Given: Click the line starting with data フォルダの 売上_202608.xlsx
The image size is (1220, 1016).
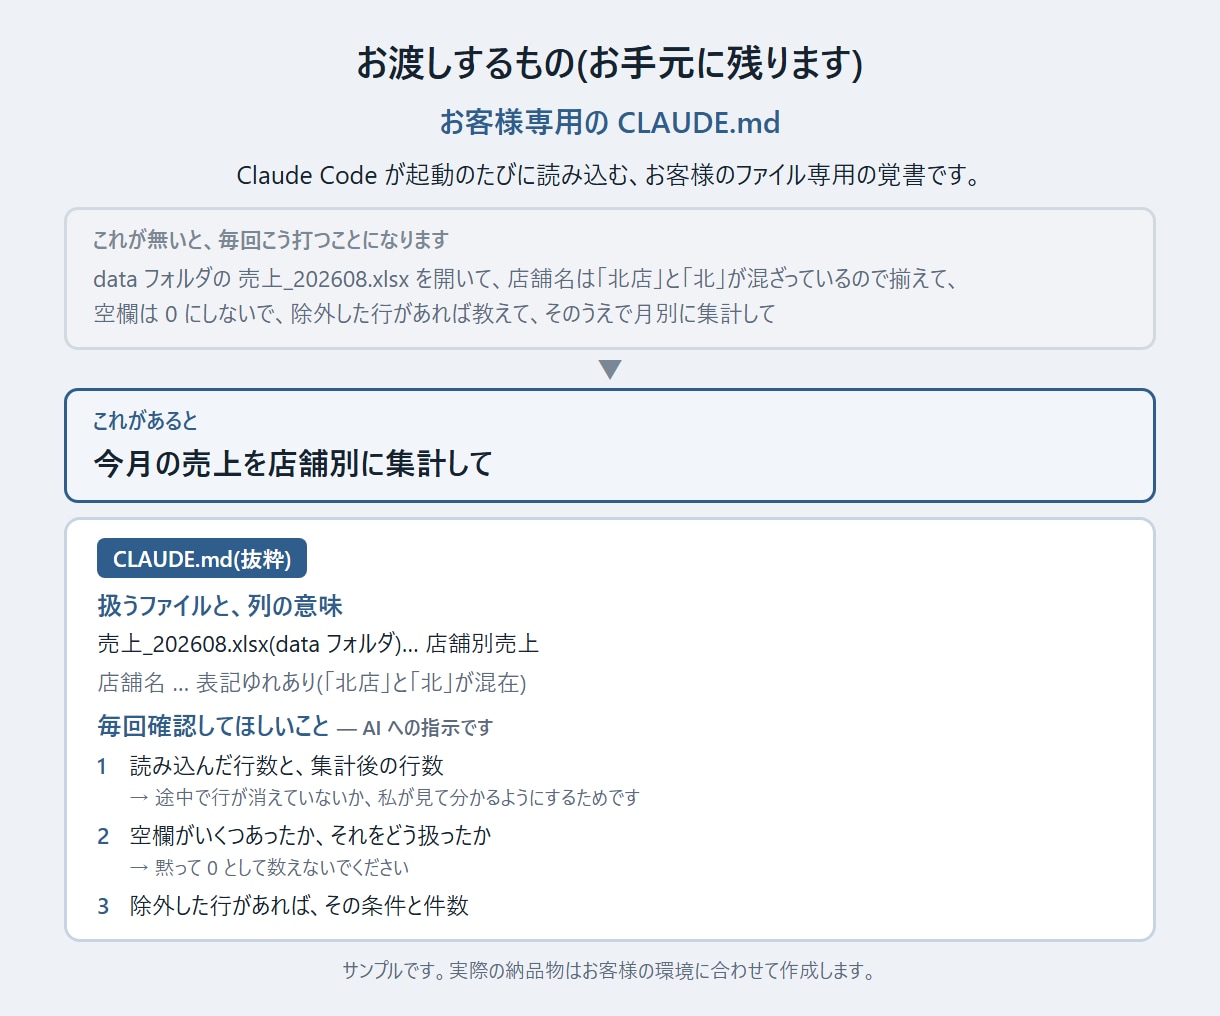Looking at the screenshot, I should tap(526, 278).
